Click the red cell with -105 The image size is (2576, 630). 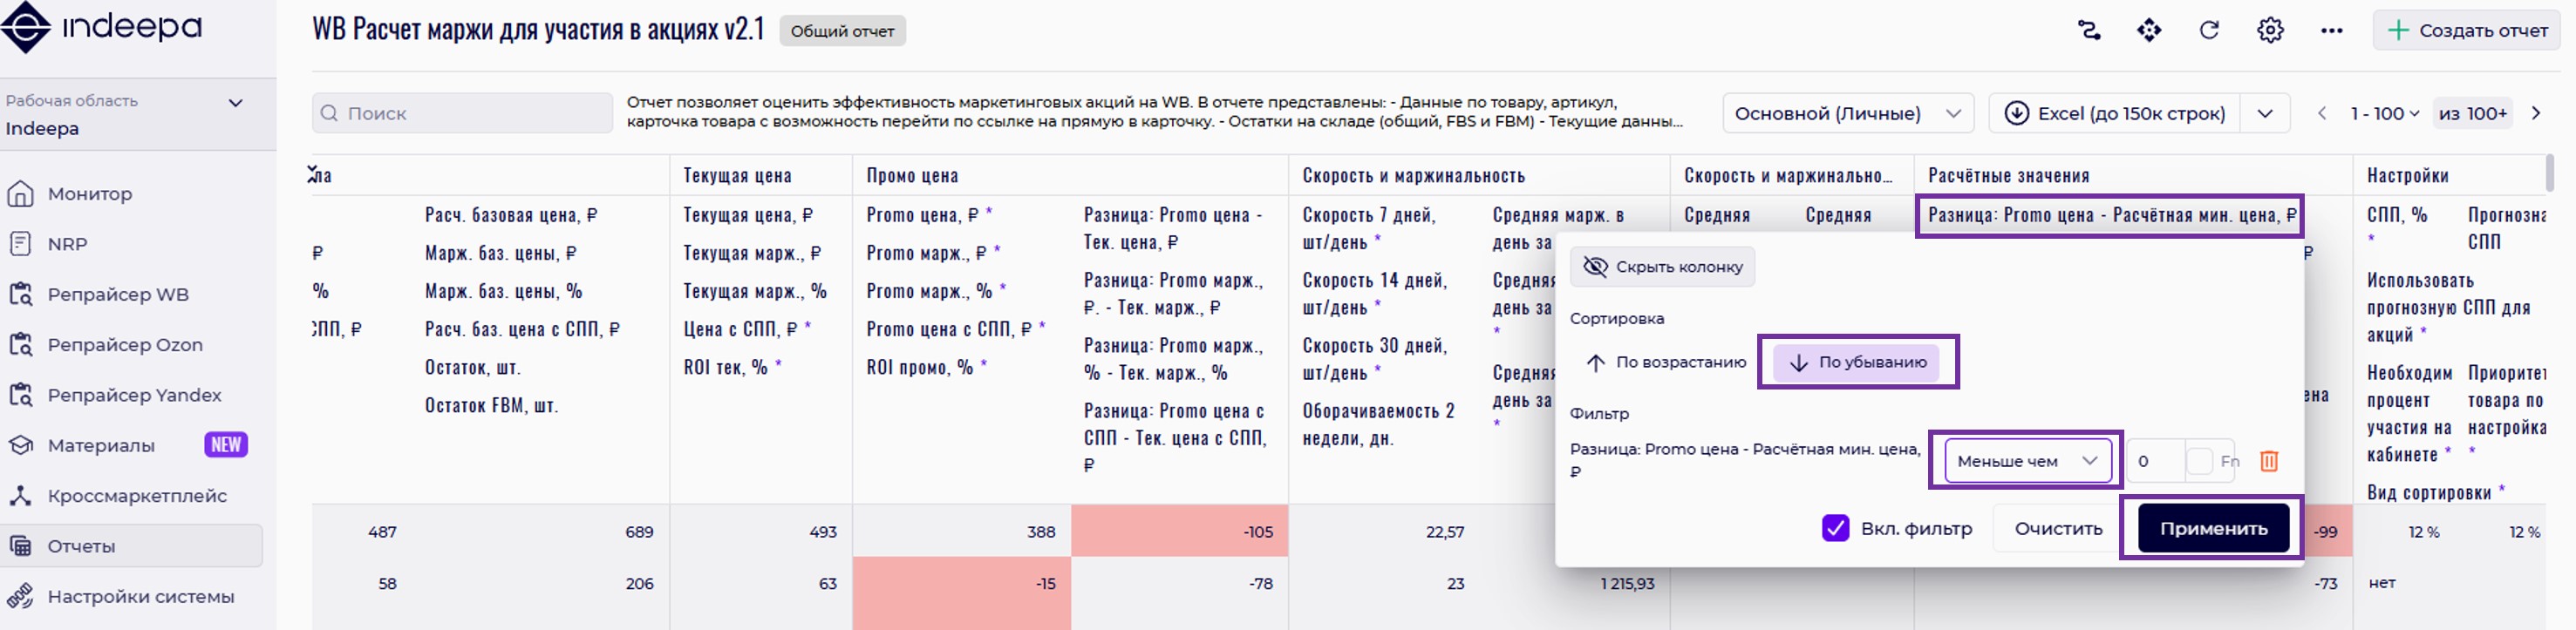pyautogui.click(x=1179, y=531)
